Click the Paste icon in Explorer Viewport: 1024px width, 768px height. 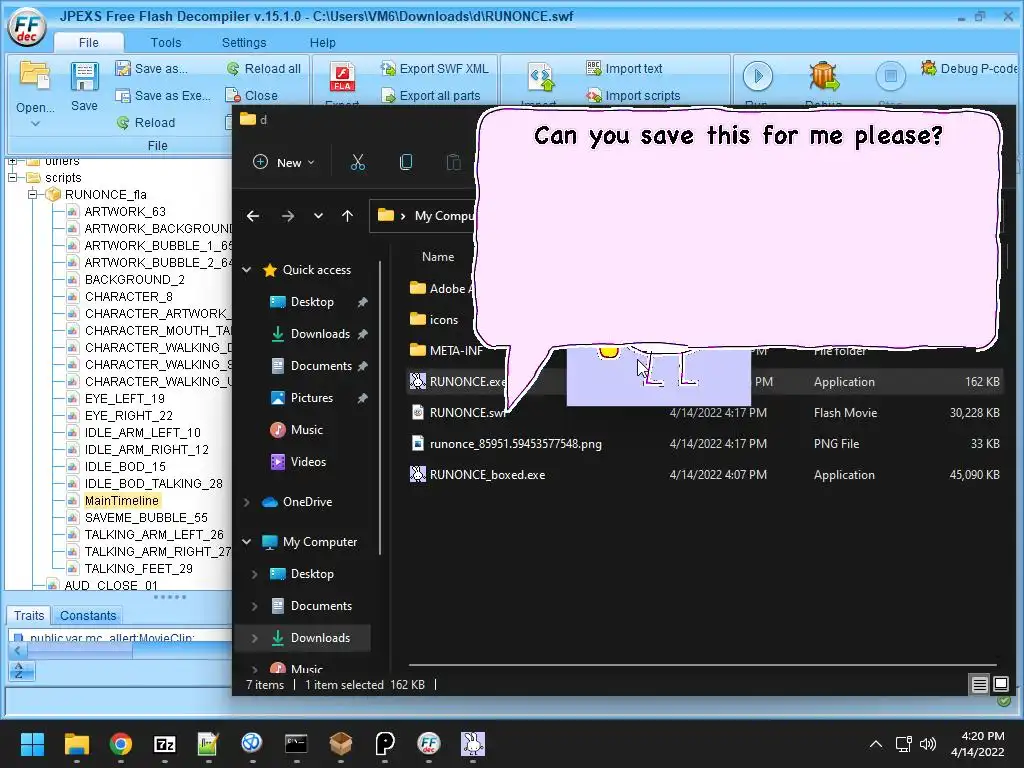pos(453,162)
